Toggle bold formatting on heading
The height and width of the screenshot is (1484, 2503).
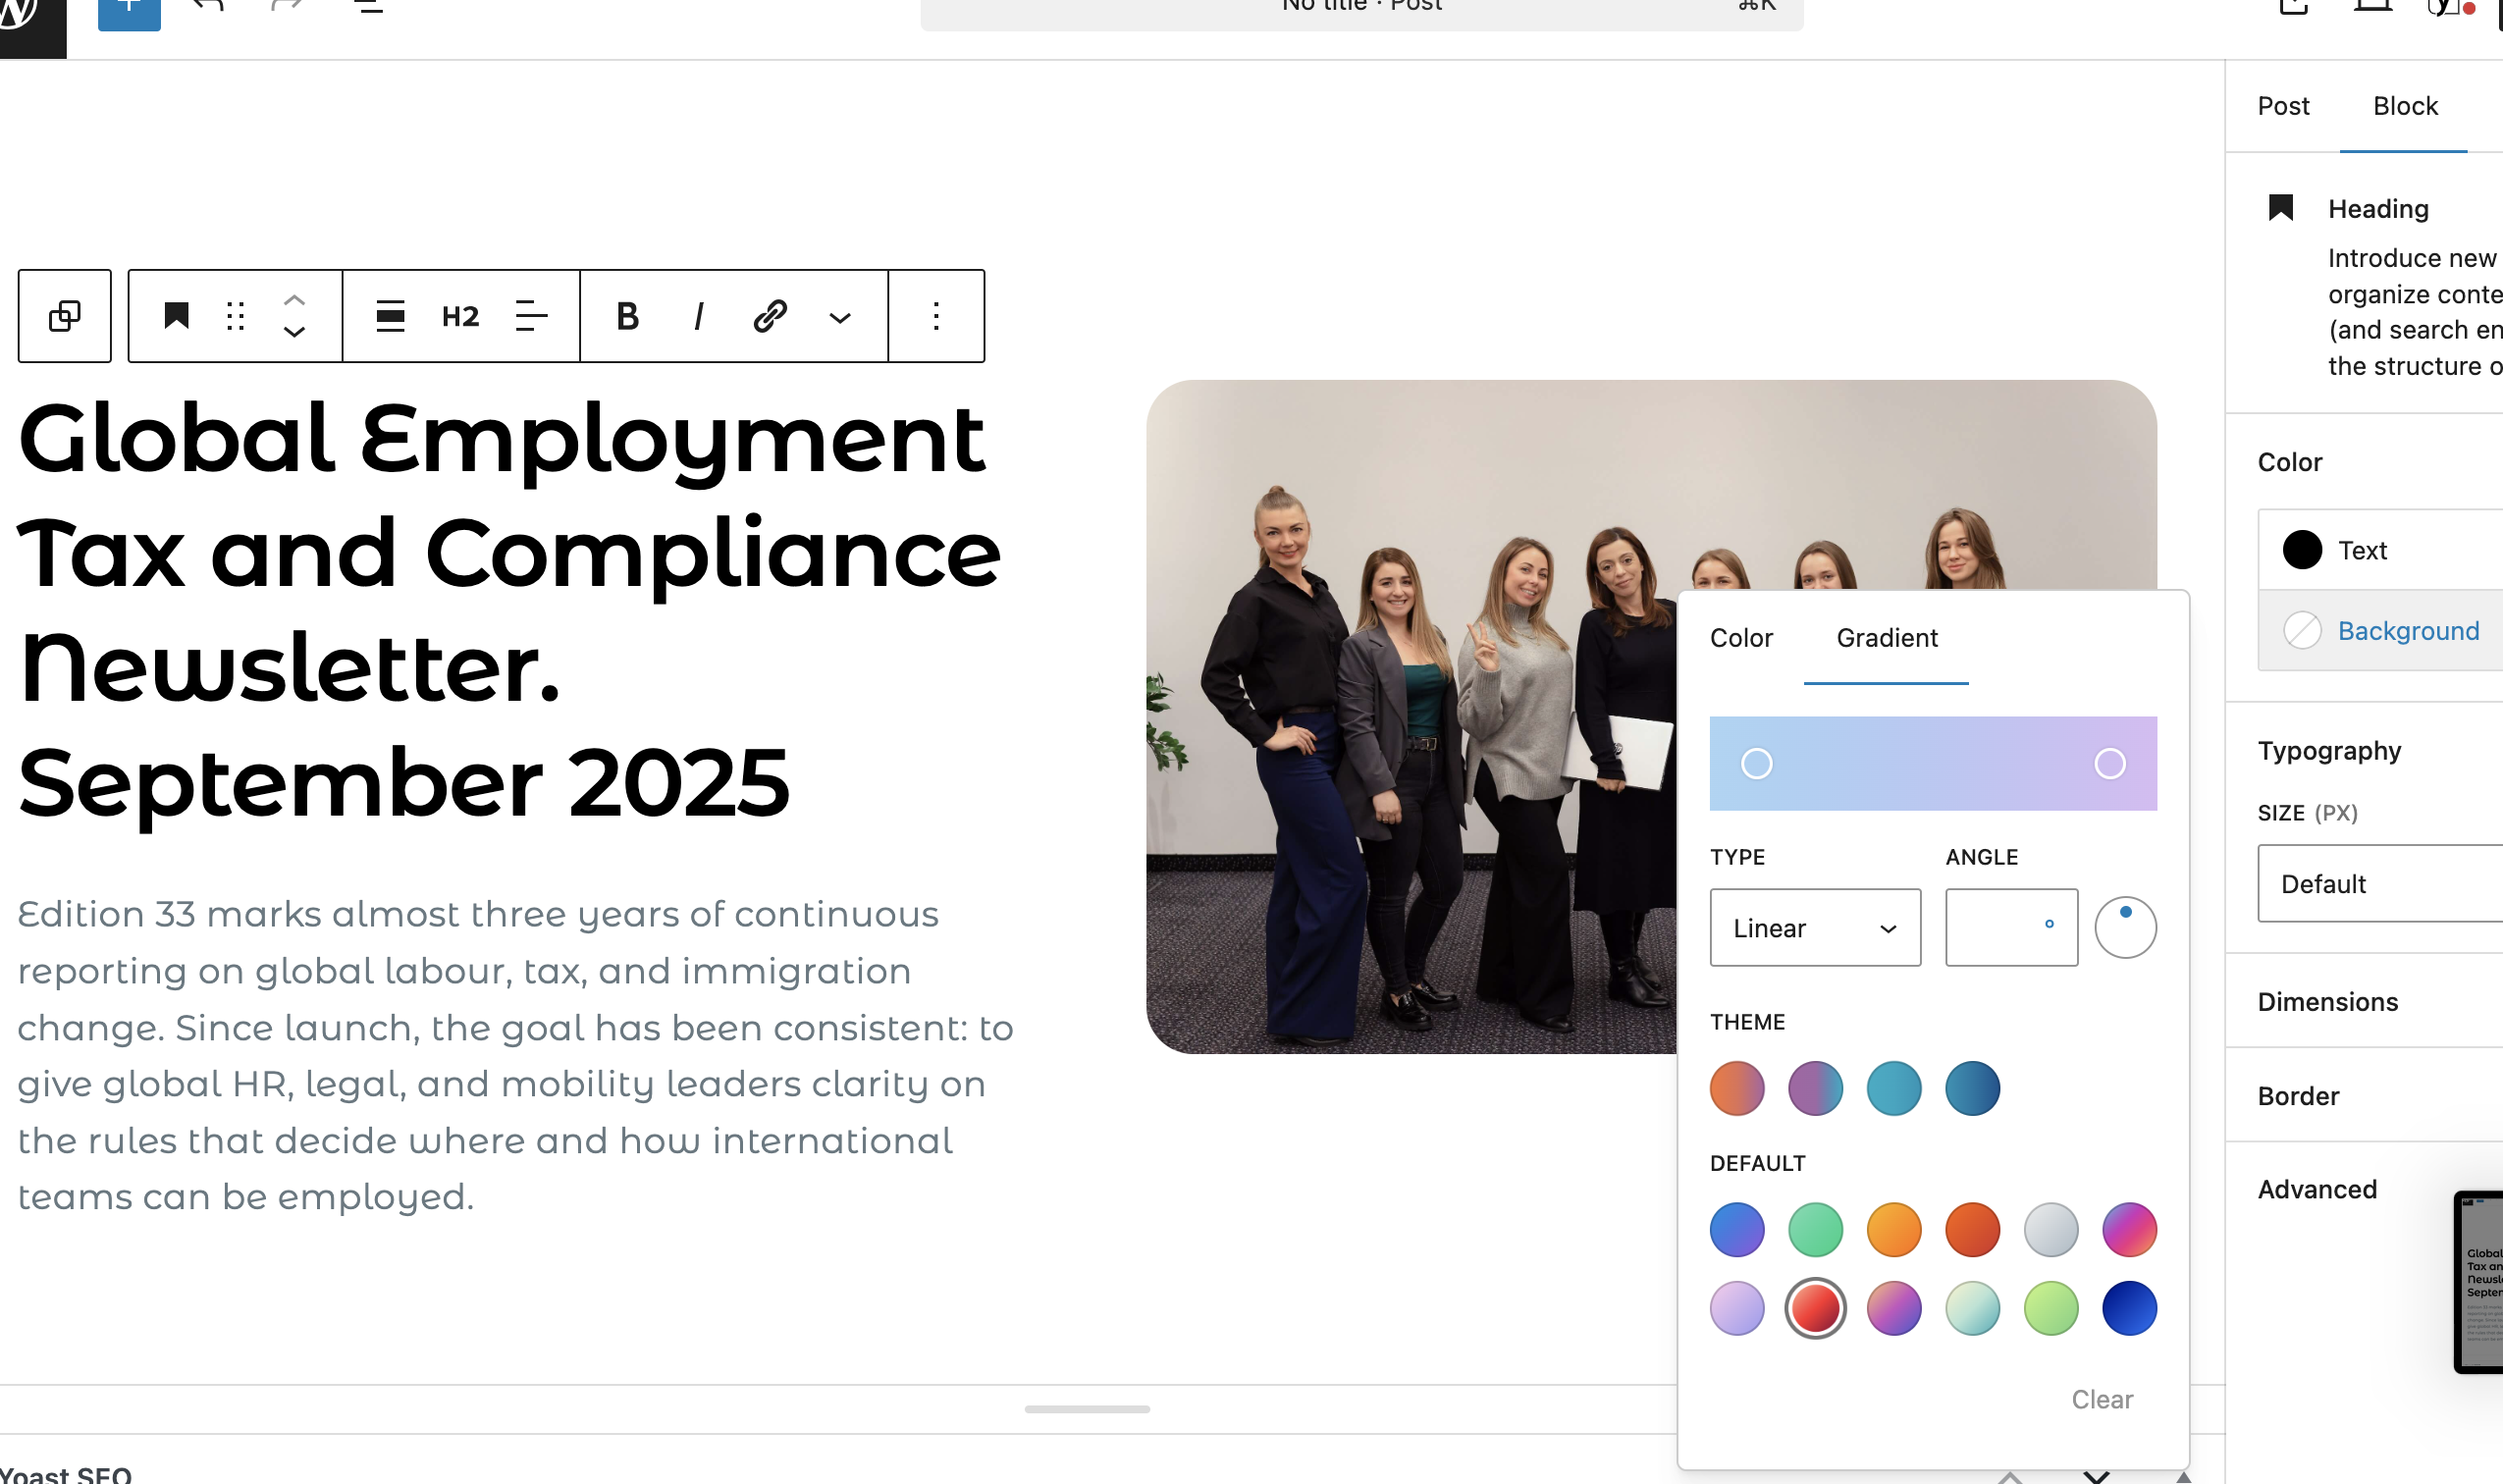(x=627, y=316)
